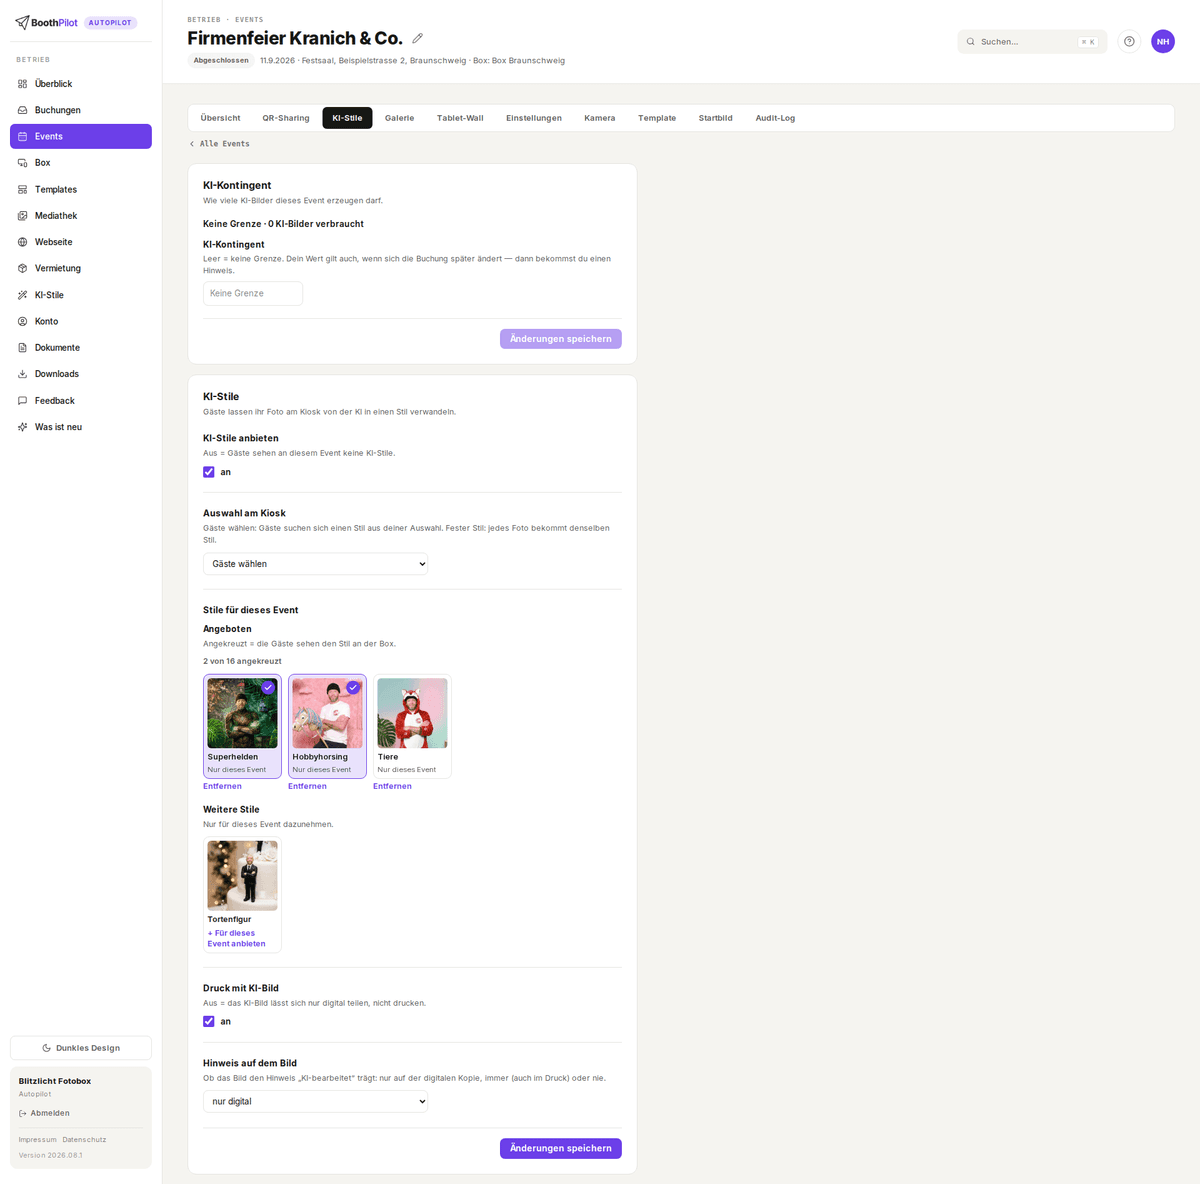Click the Mediathek images icon
This screenshot has width=1200, height=1184.
click(x=23, y=216)
